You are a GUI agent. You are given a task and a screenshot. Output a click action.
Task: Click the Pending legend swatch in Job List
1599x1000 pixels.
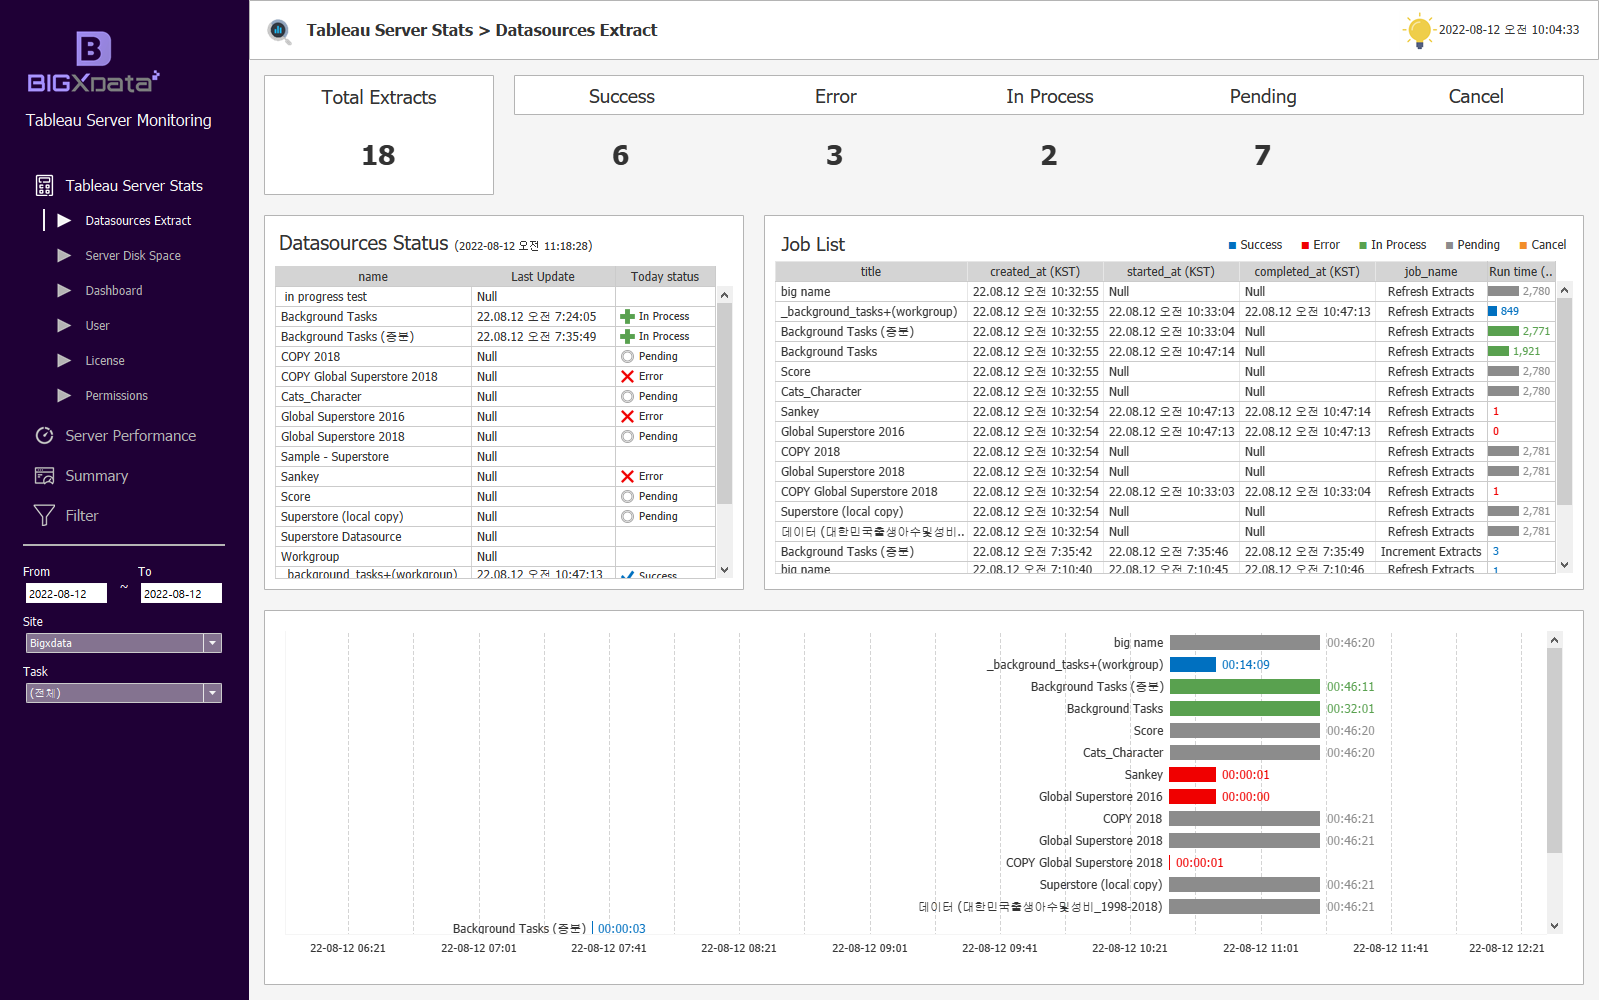tap(1449, 245)
